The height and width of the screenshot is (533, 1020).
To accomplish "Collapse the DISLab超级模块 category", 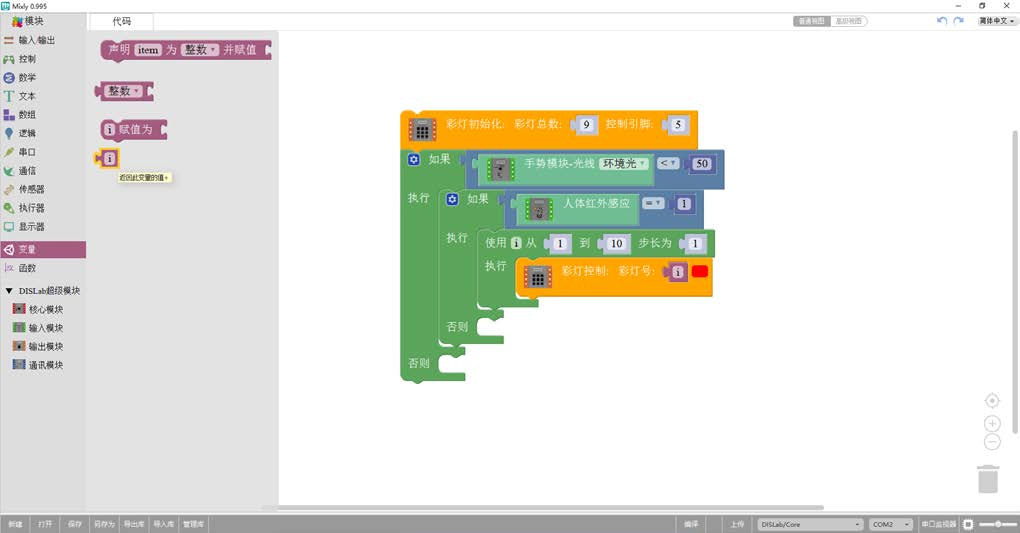I will [9, 291].
